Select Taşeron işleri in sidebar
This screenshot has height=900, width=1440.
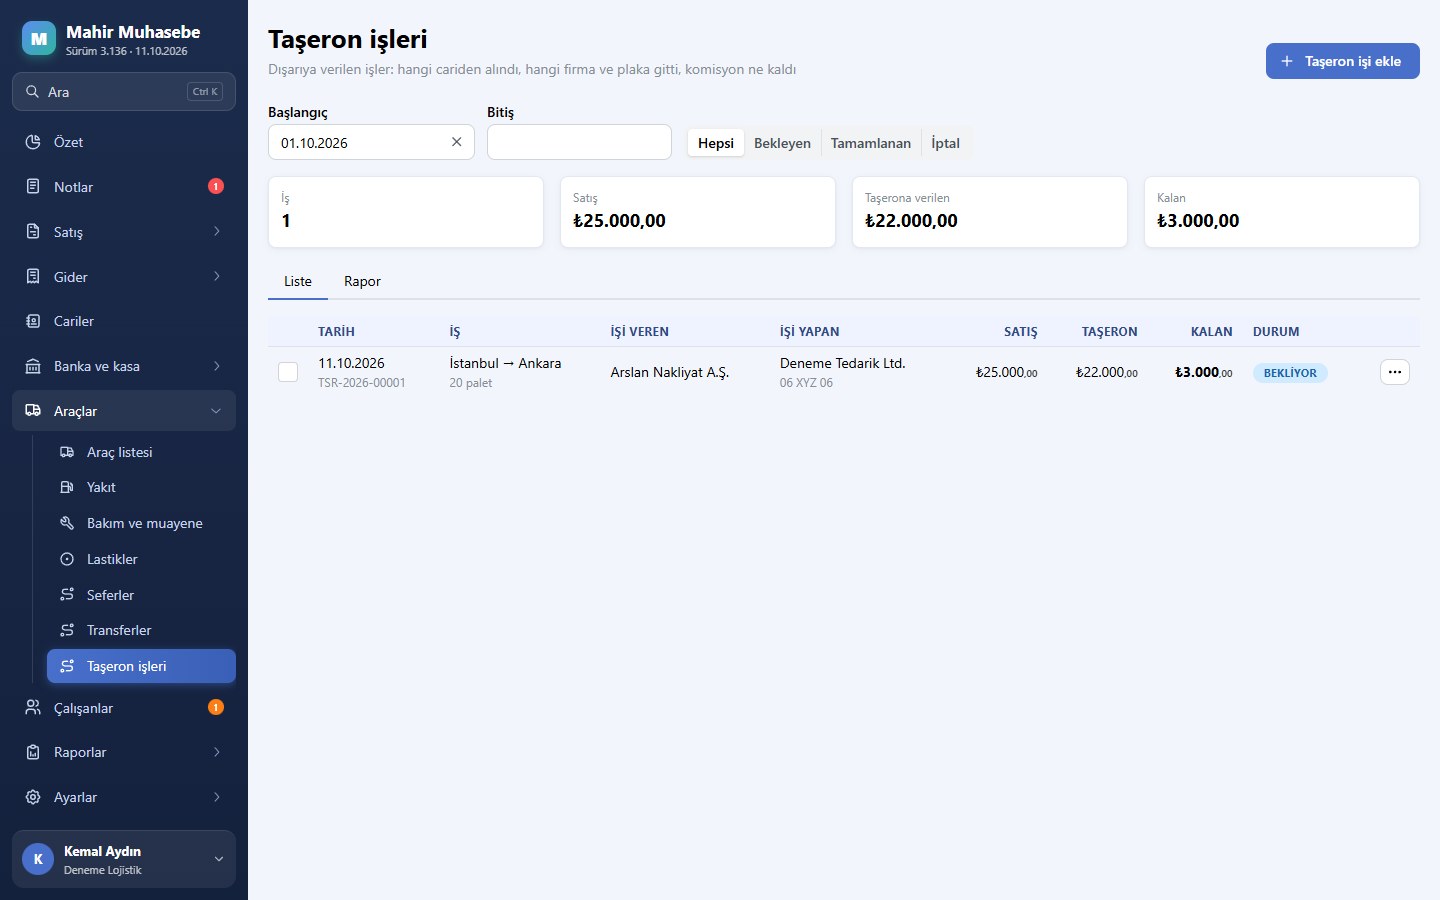(x=141, y=666)
